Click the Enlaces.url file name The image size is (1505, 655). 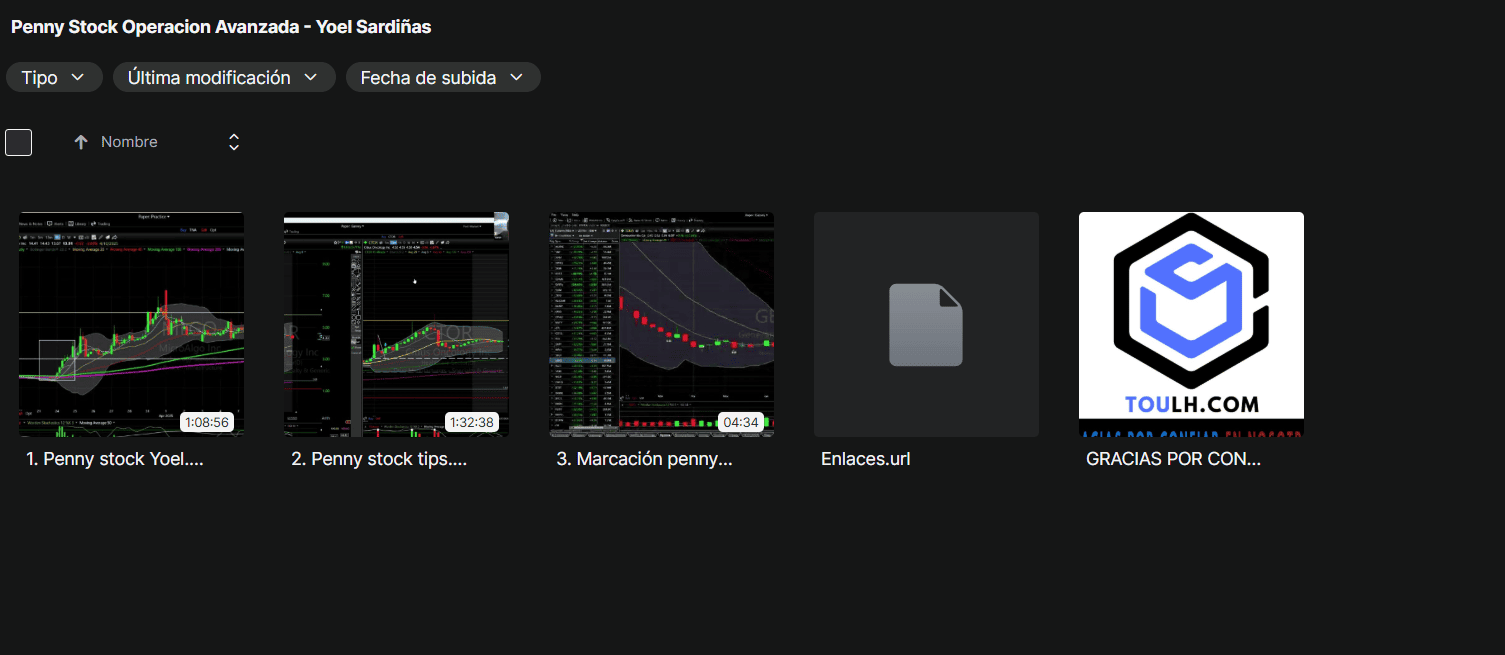[x=865, y=460]
